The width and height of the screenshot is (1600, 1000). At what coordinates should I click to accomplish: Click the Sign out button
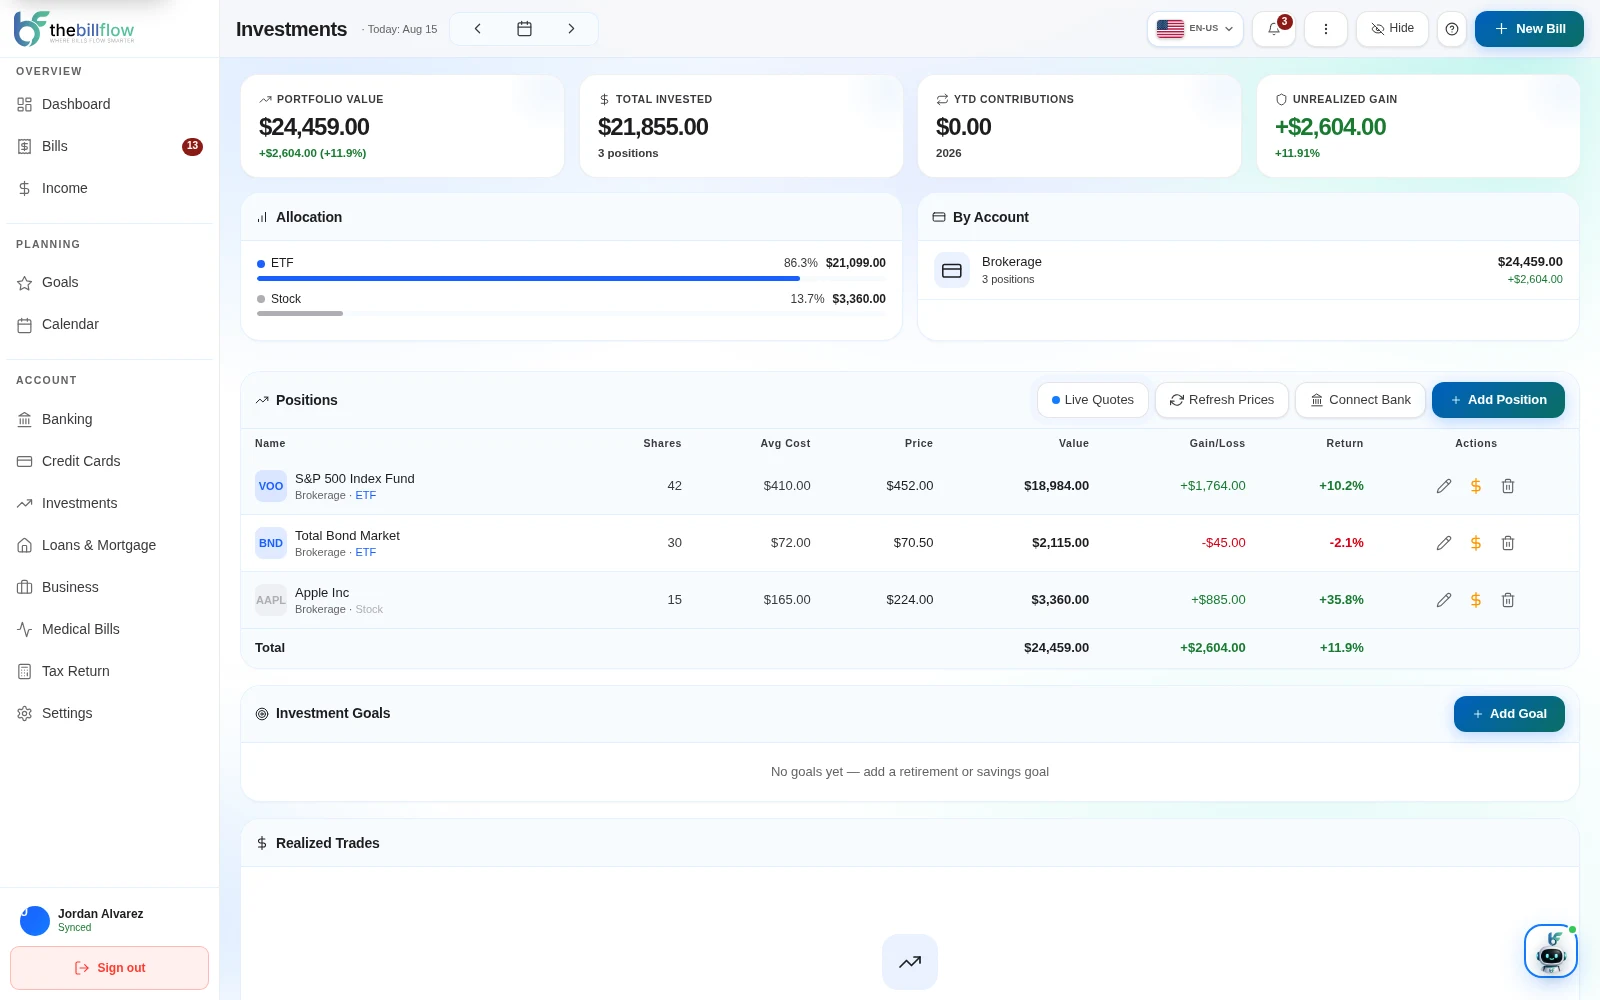coord(109,968)
